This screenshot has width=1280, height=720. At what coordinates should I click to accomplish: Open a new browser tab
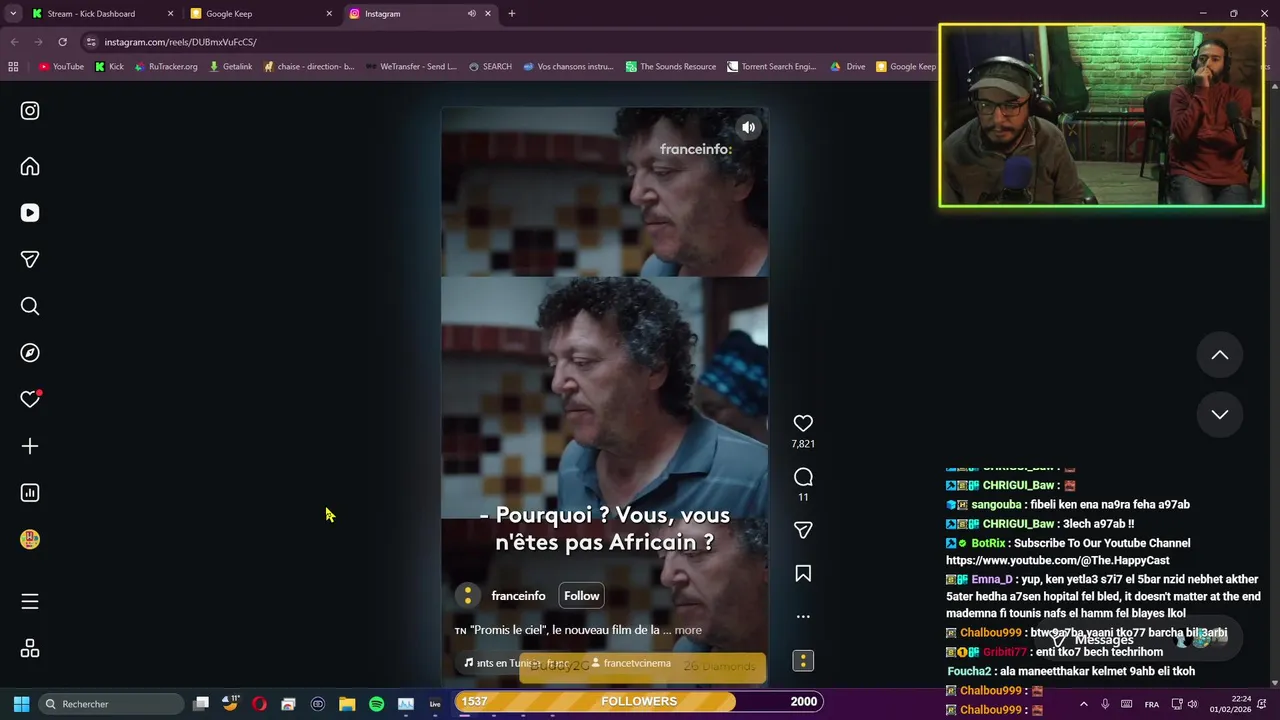(x=512, y=14)
